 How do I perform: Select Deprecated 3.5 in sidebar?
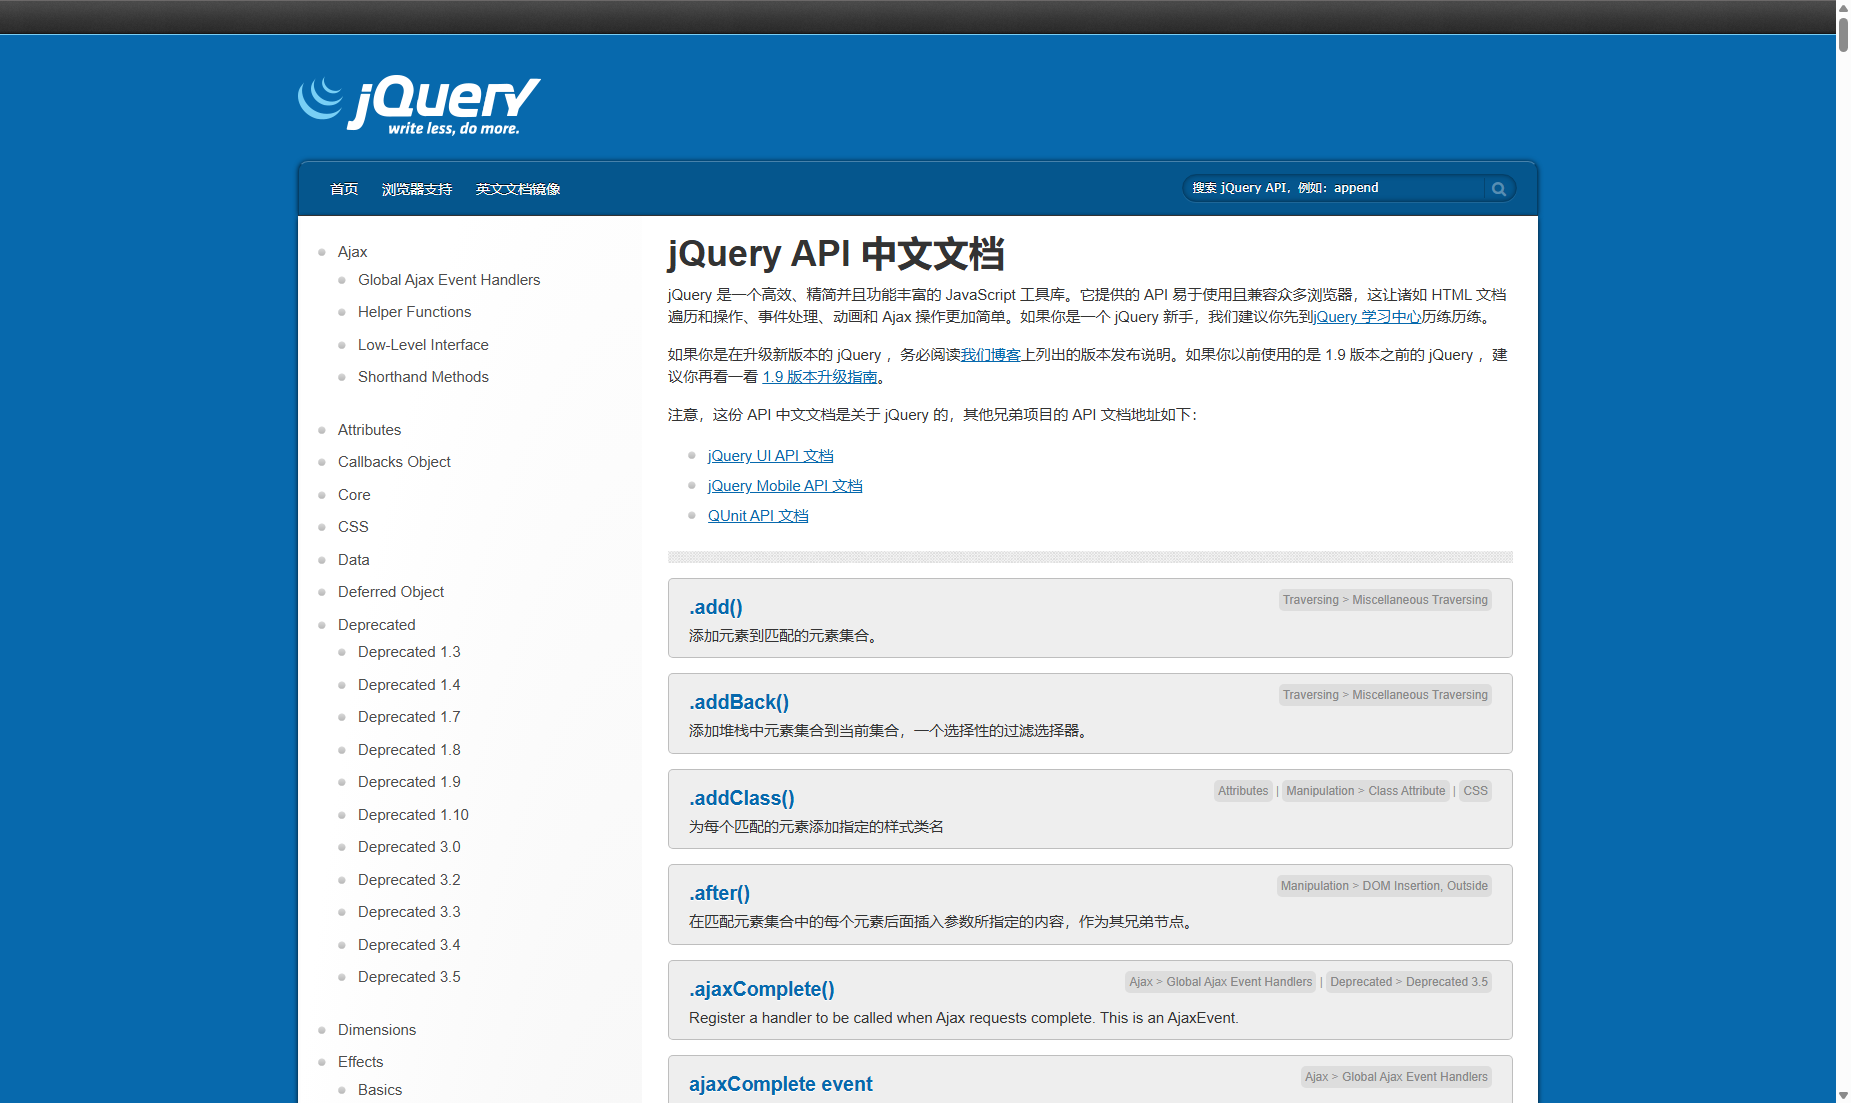[409, 977]
